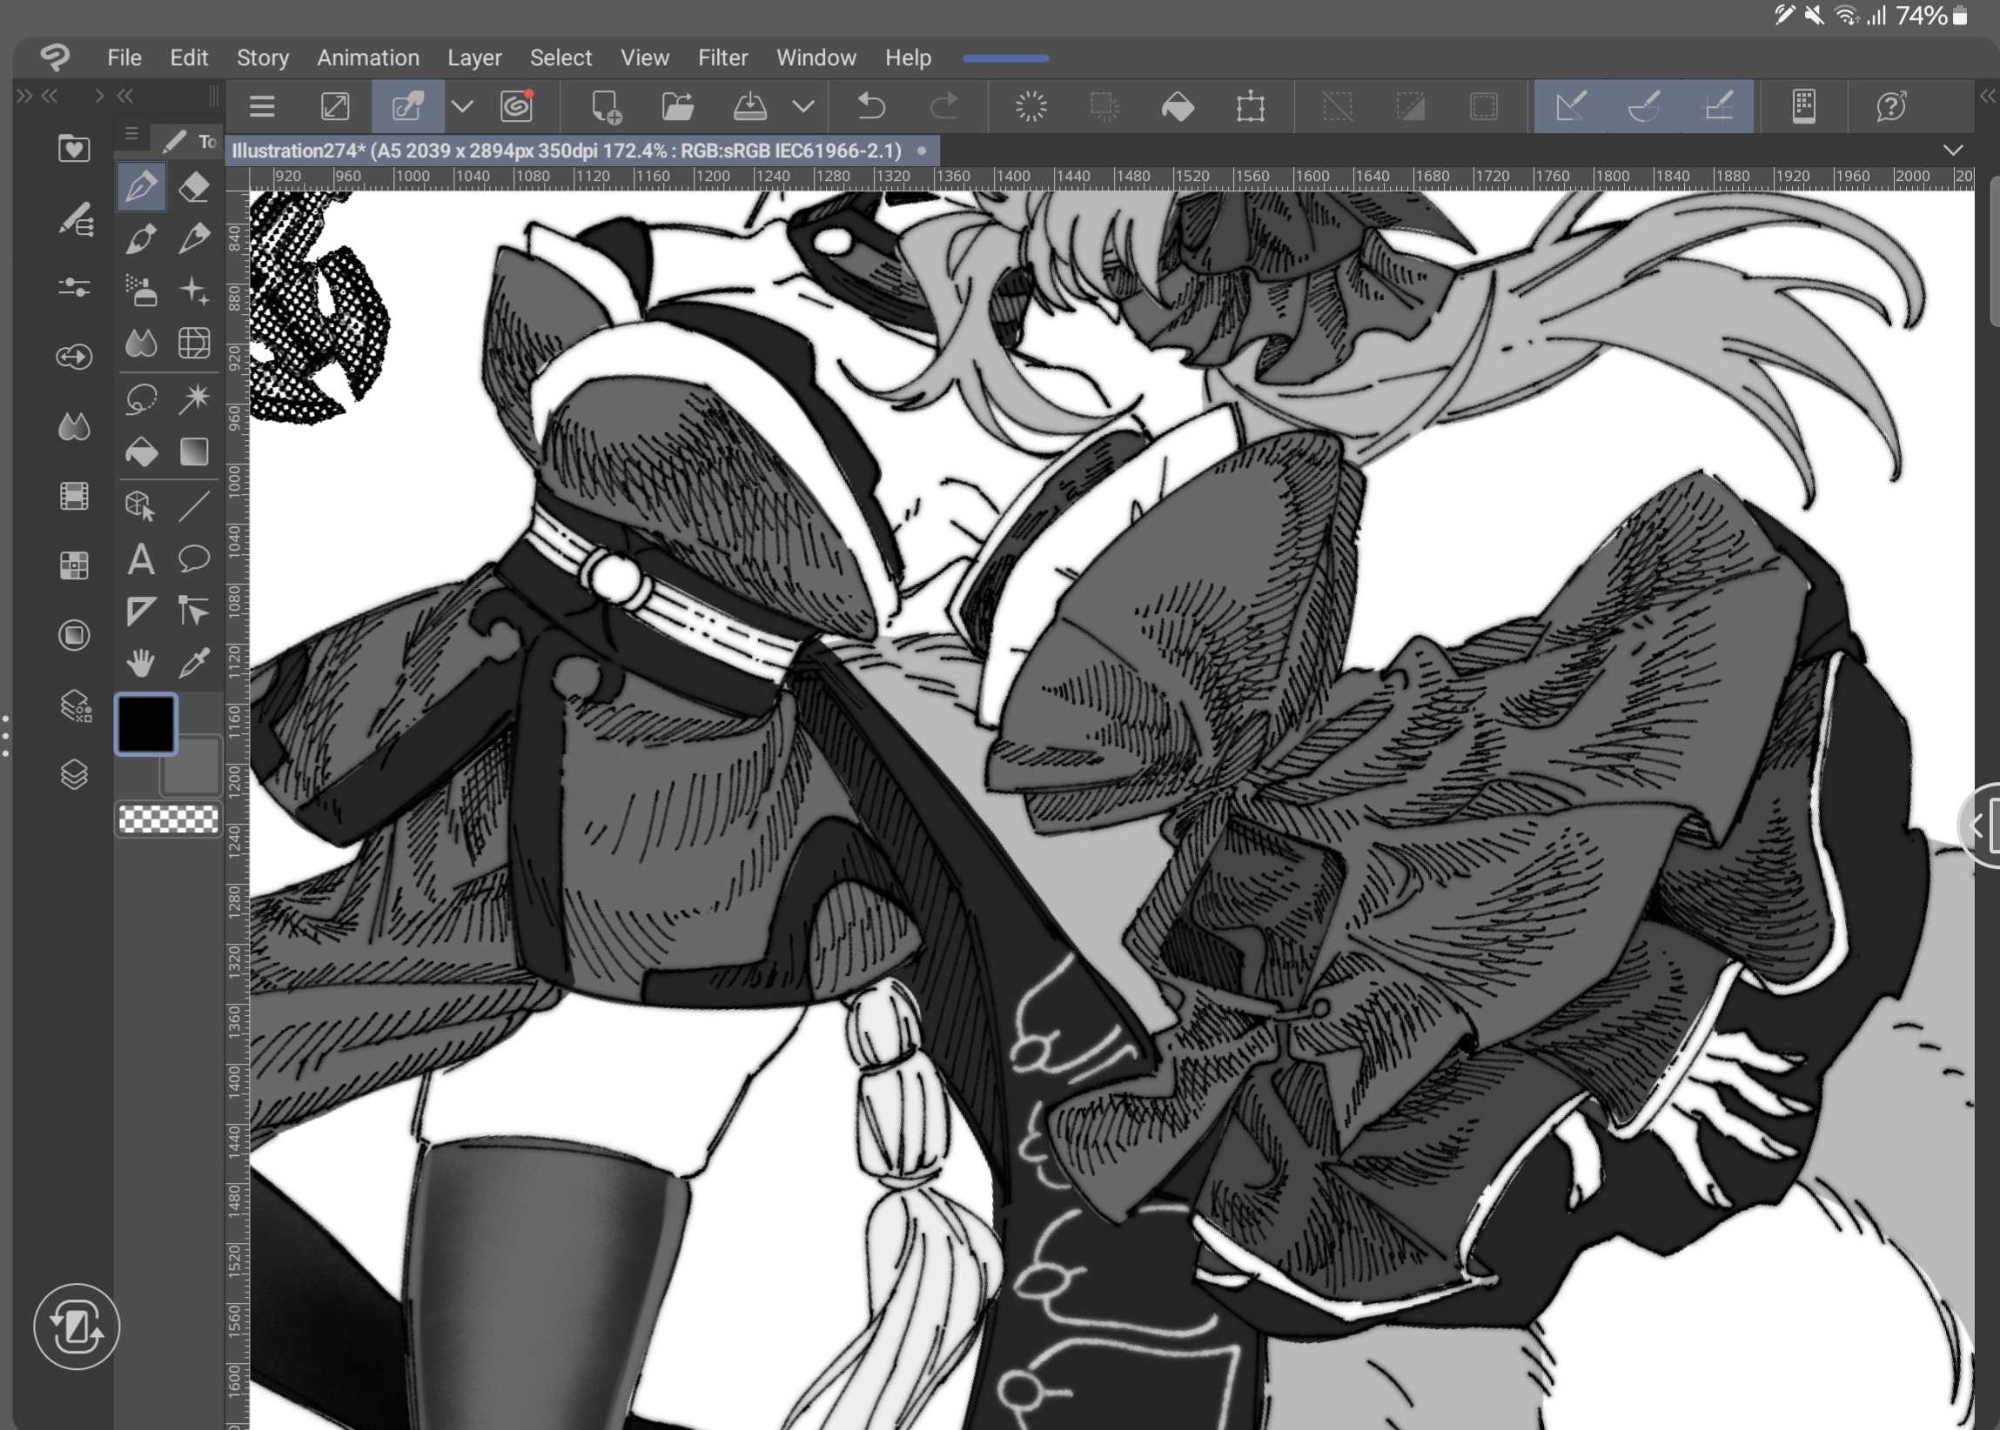Click the Undo button
The image size is (2000, 1430).
pyautogui.click(x=871, y=106)
